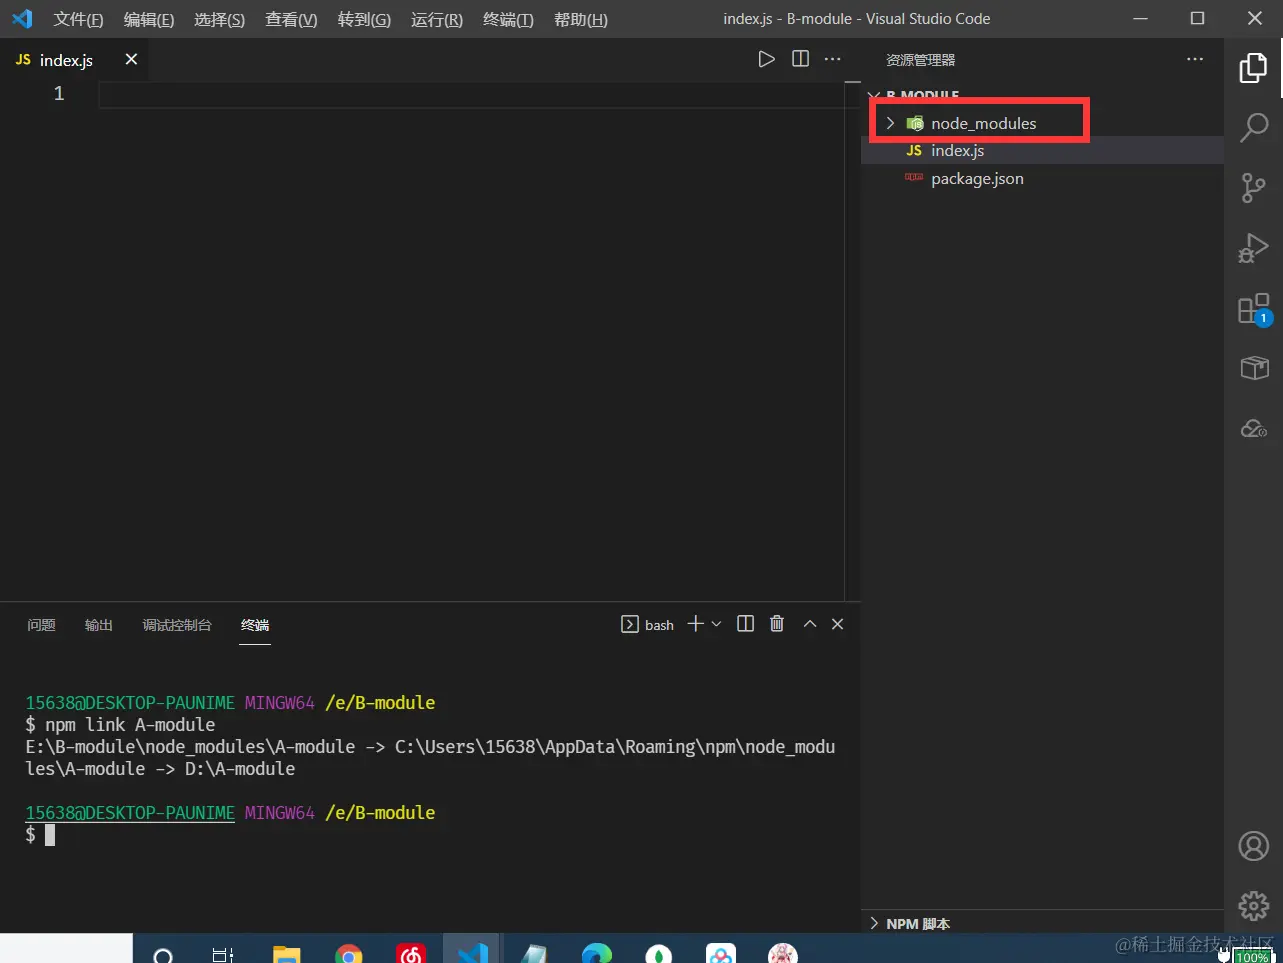This screenshot has width=1283, height=963.
Task: Select index.js in the file explorer
Action: 1042,150
